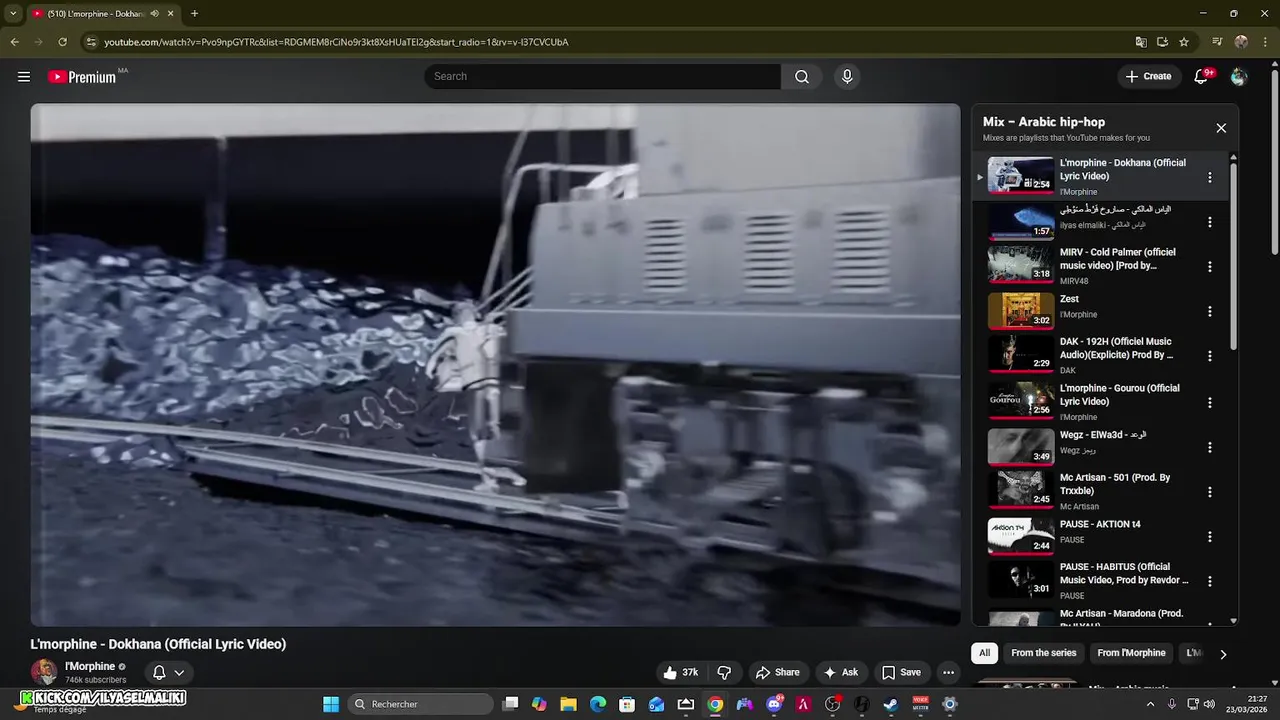Screen dimensions: 1280x720
Task: Open Chrome profile avatar
Action: [x=1241, y=42]
